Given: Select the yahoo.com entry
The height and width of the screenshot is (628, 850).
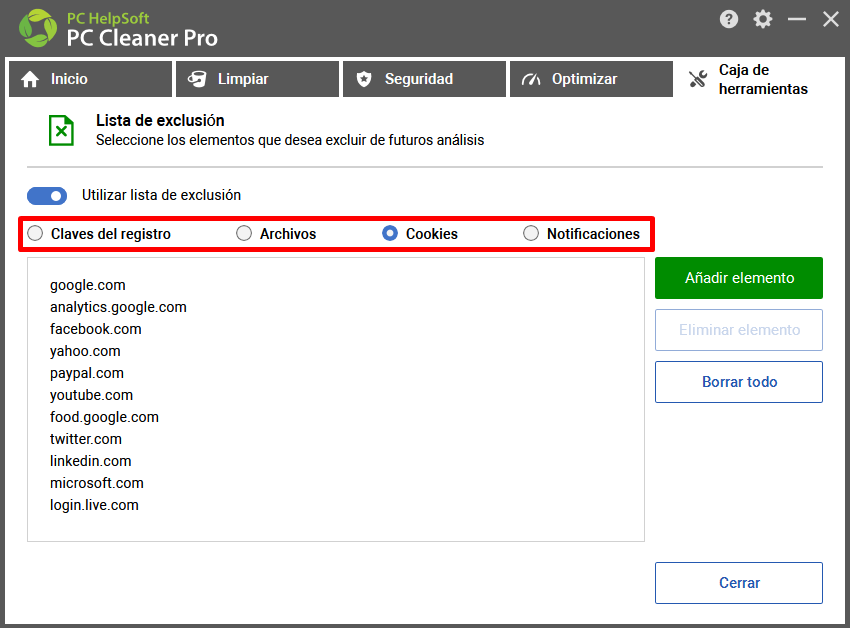Looking at the screenshot, I should [x=85, y=351].
